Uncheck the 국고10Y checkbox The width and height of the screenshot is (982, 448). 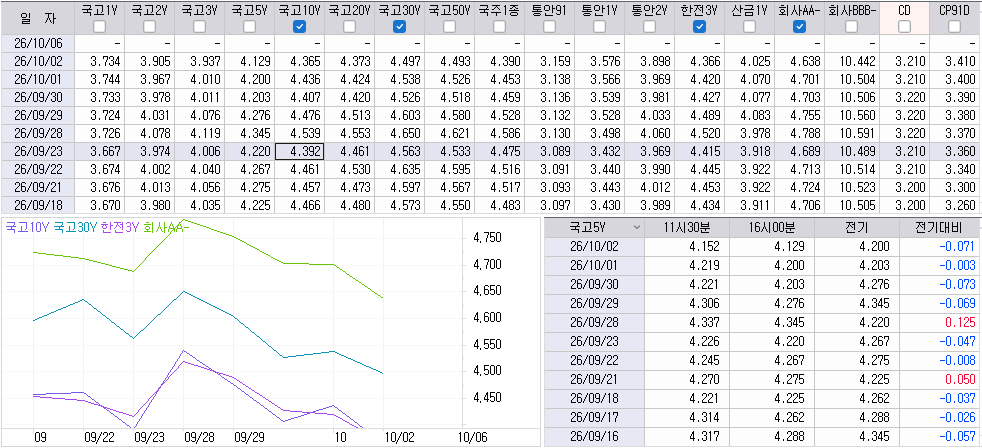299,26
